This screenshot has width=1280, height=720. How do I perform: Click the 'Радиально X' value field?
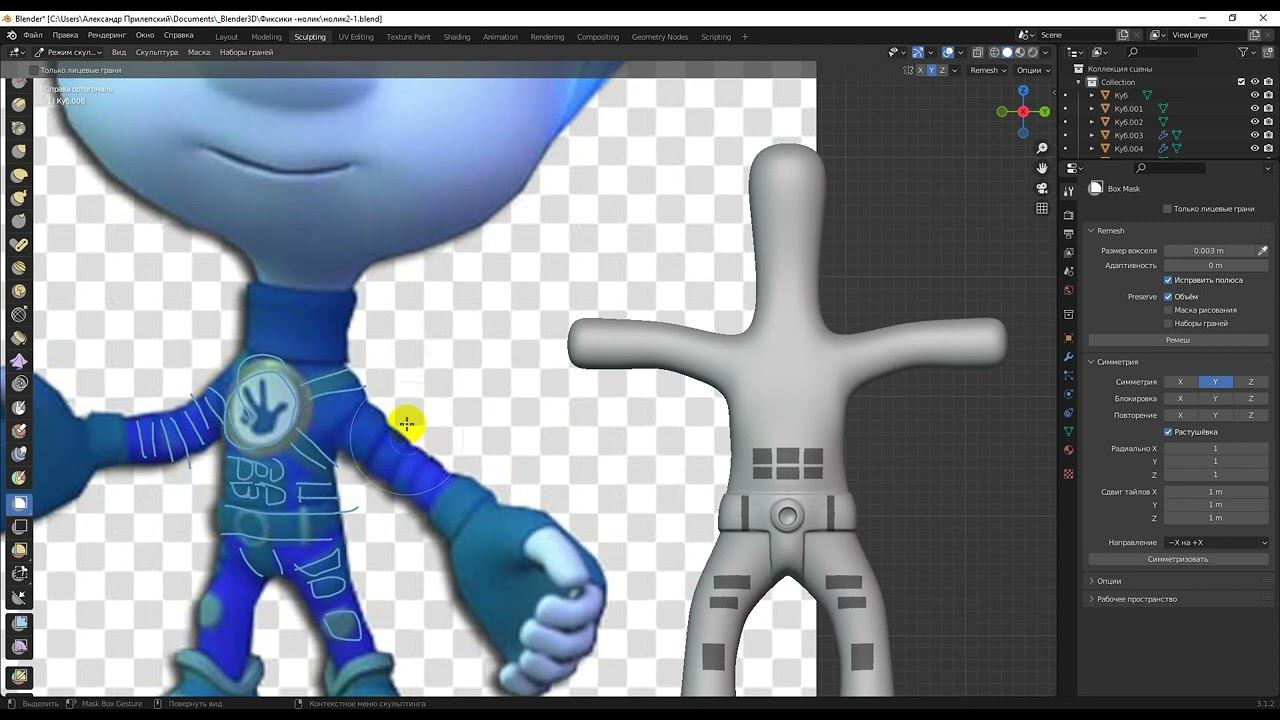pyautogui.click(x=1216, y=449)
